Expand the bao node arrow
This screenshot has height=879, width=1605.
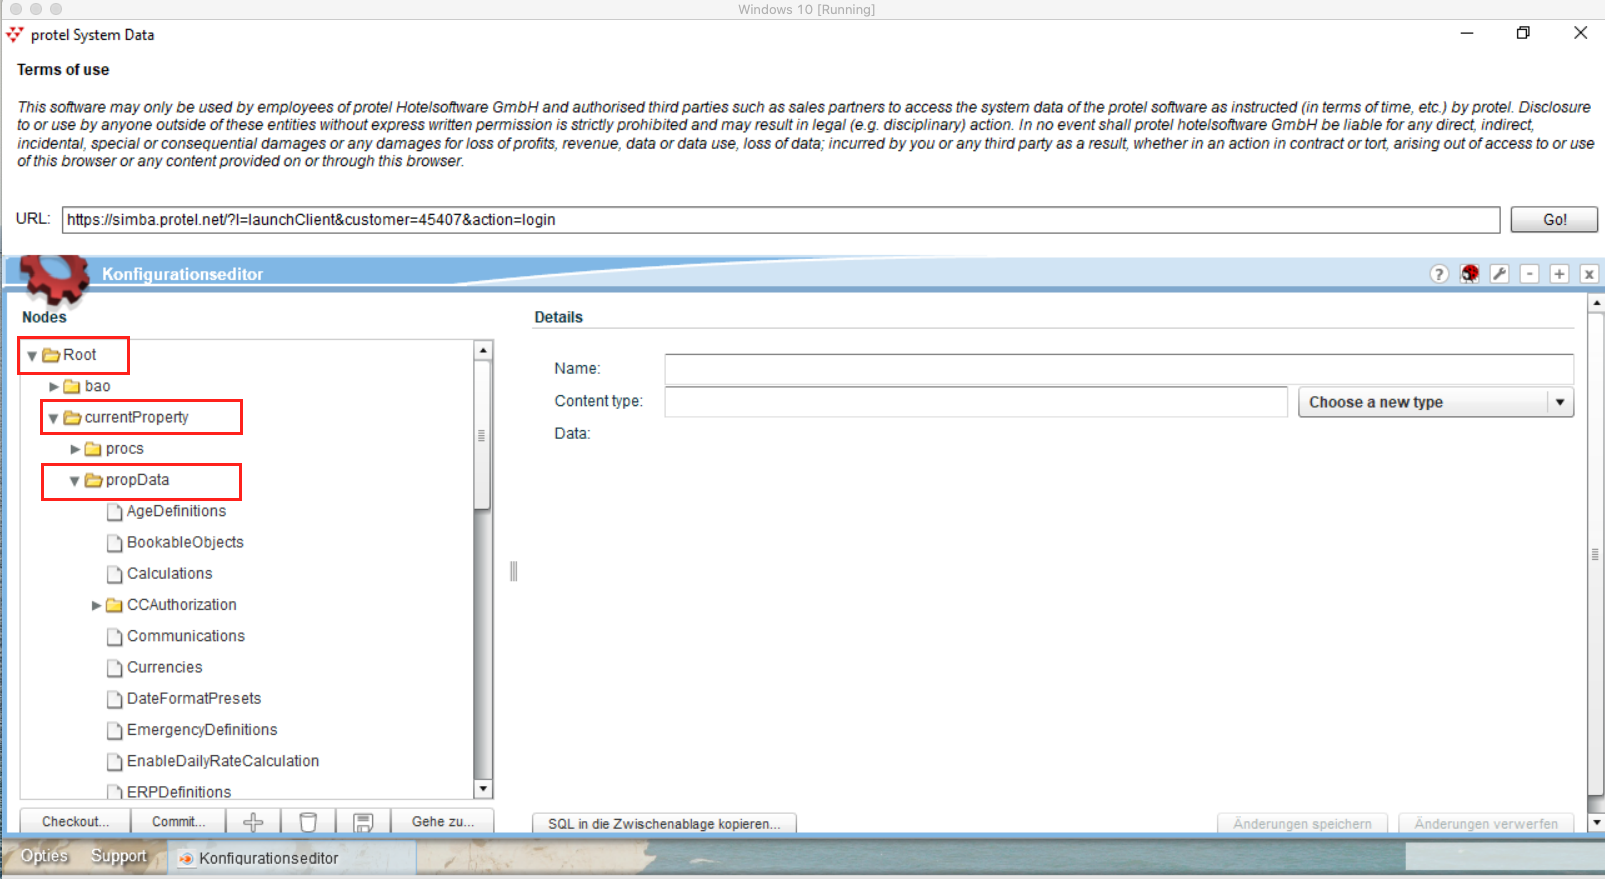click(54, 386)
